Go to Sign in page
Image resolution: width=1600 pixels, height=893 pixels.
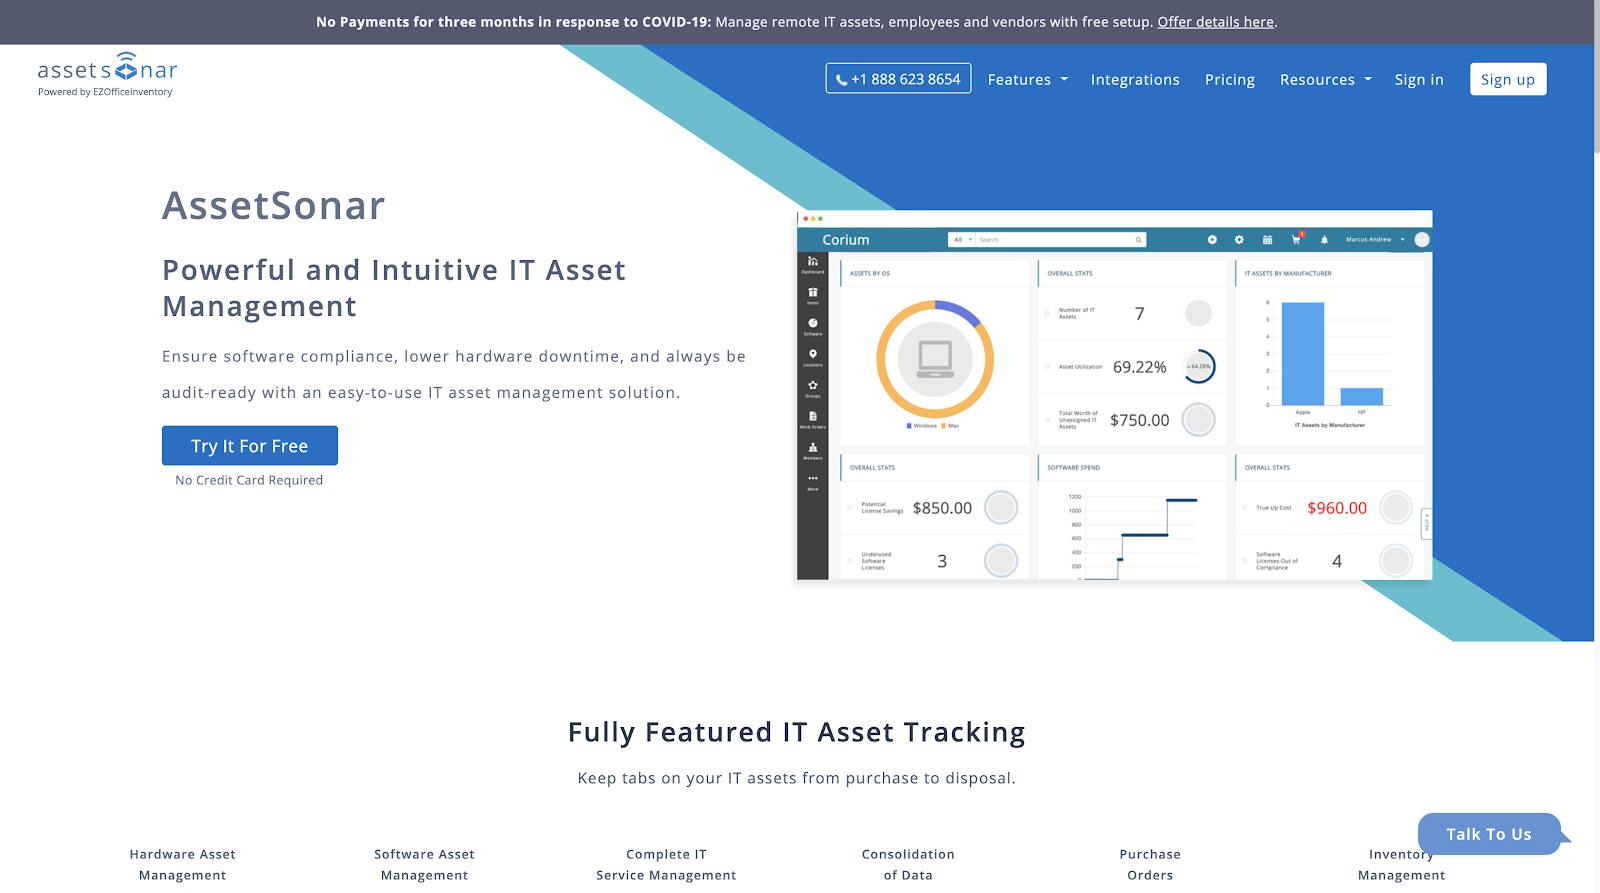1419,80
